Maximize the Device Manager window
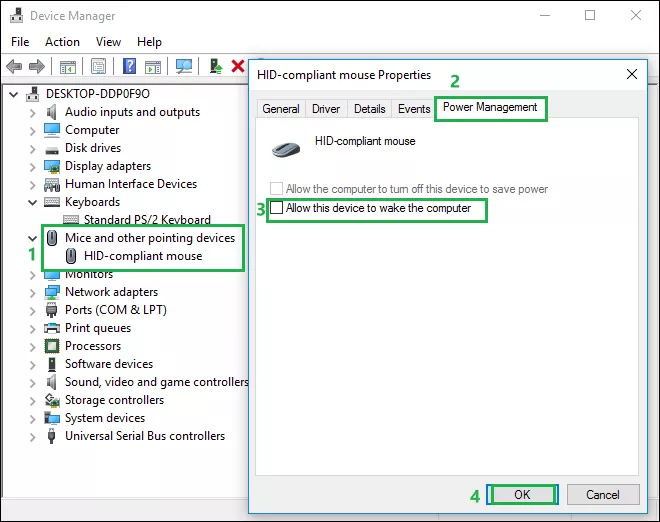Image resolution: width=660 pixels, height=522 pixels. 590,16
